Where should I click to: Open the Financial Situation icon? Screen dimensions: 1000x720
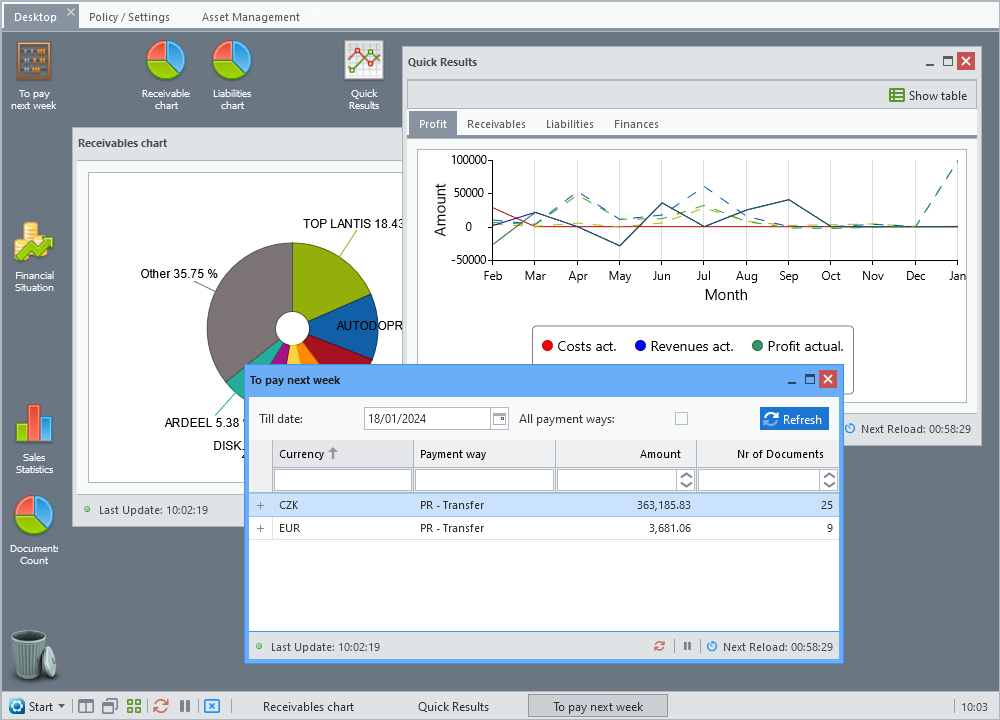(34, 257)
